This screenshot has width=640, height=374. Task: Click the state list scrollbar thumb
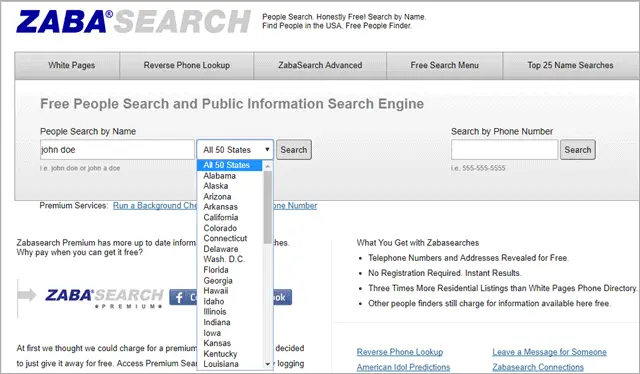coord(268,207)
